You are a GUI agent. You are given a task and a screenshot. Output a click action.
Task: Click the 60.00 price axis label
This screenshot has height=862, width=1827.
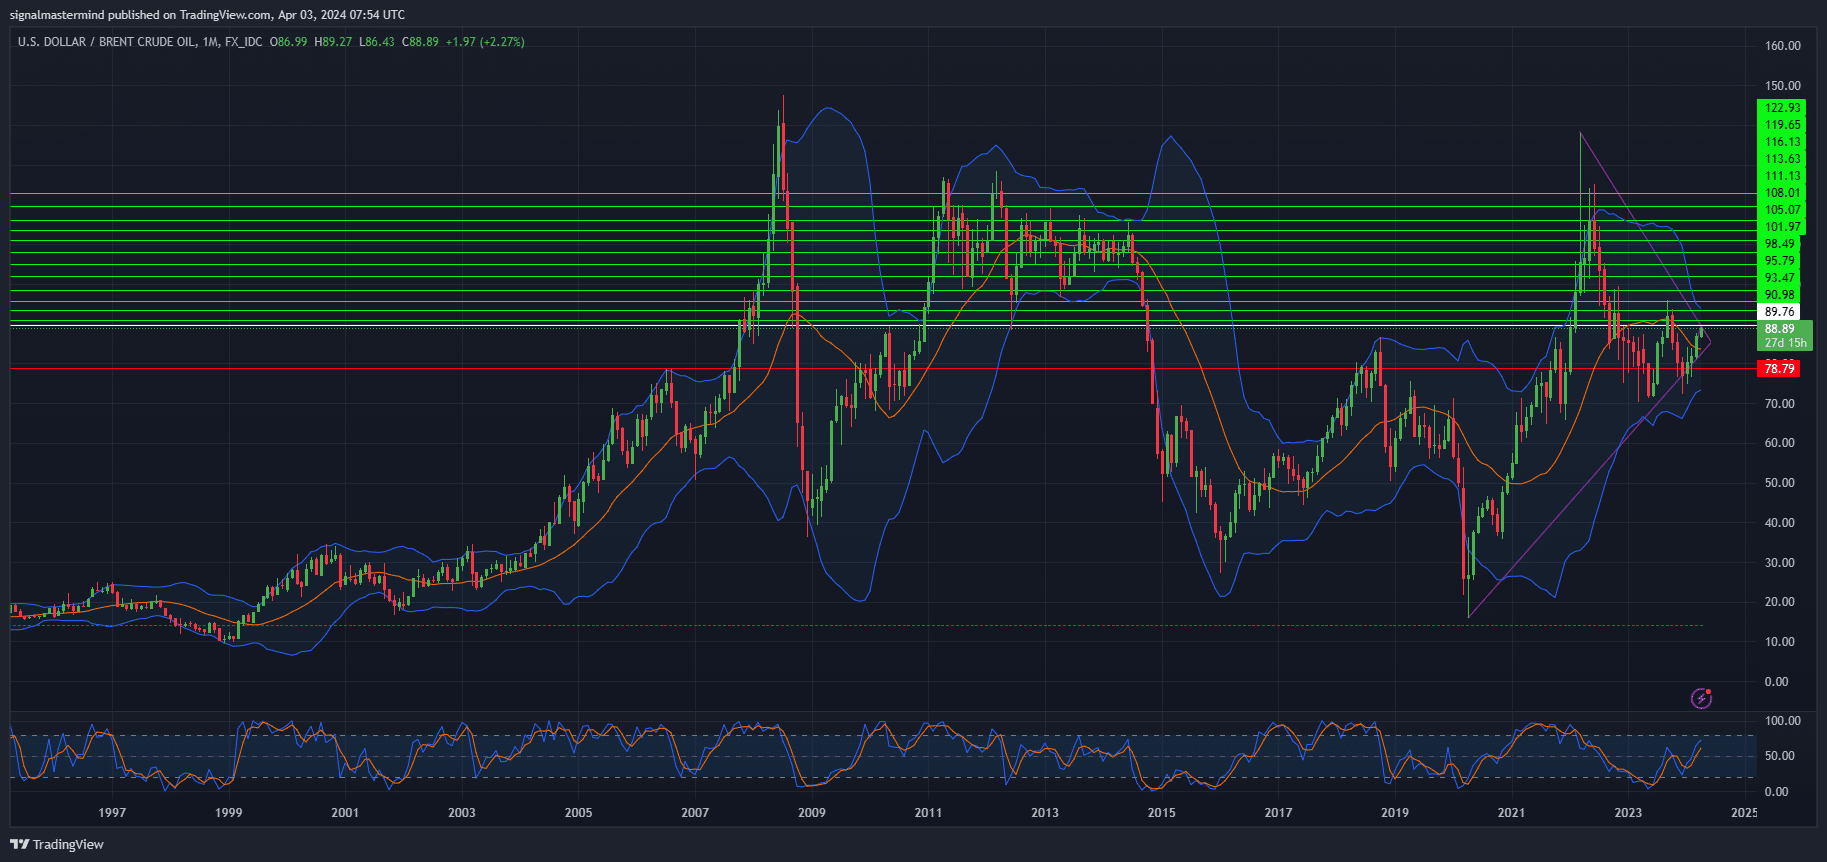[1779, 443]
